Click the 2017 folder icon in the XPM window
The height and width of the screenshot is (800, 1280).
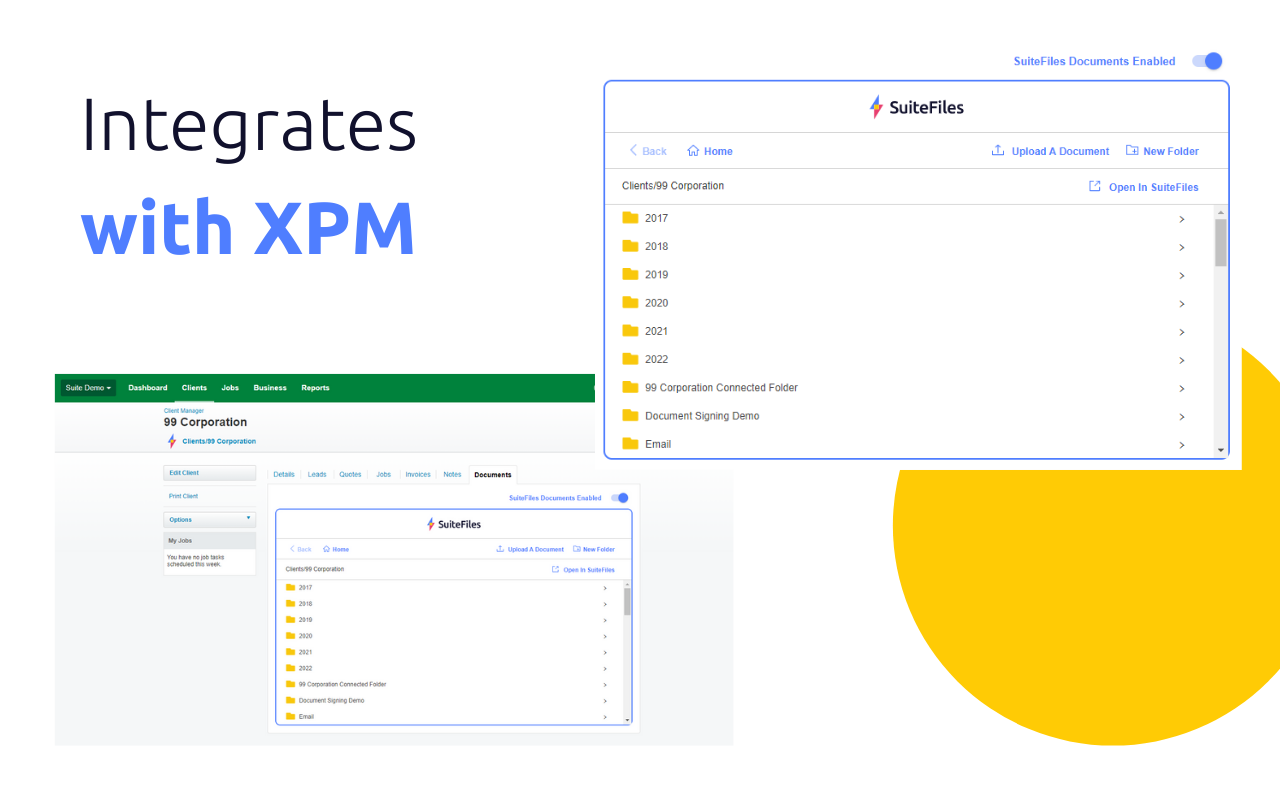point(291,588)
